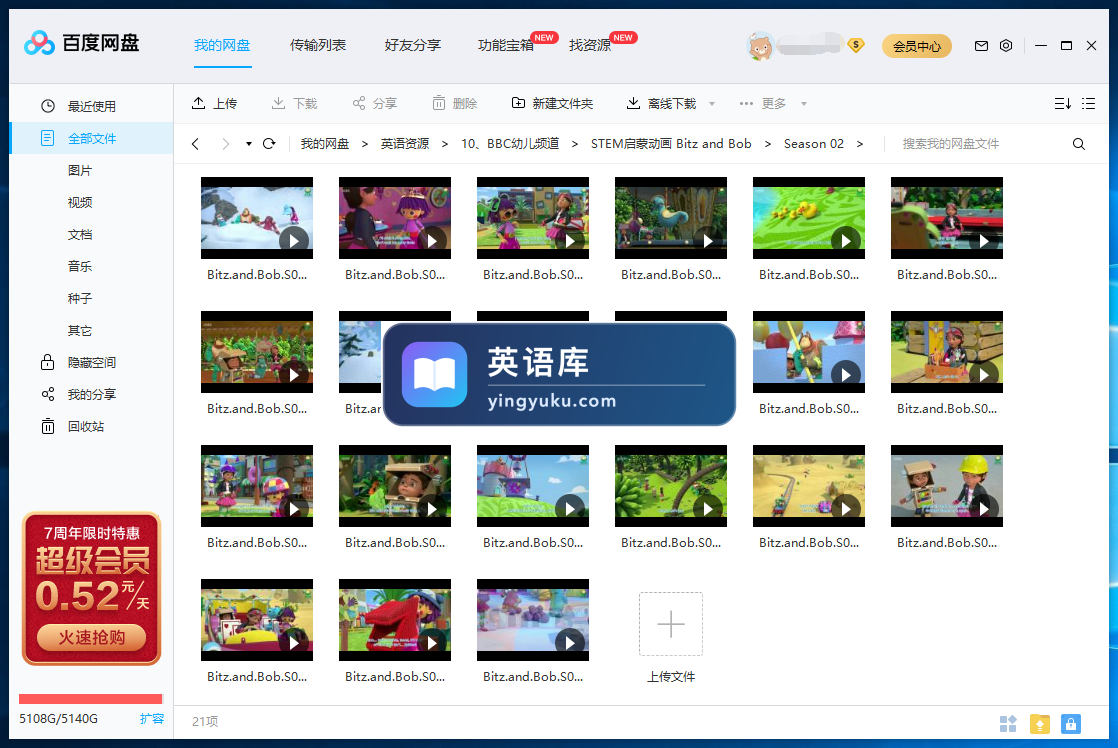Select the snowy scene video thumbnail
This screenshot has width=1118, height=748.
point(257,218)
